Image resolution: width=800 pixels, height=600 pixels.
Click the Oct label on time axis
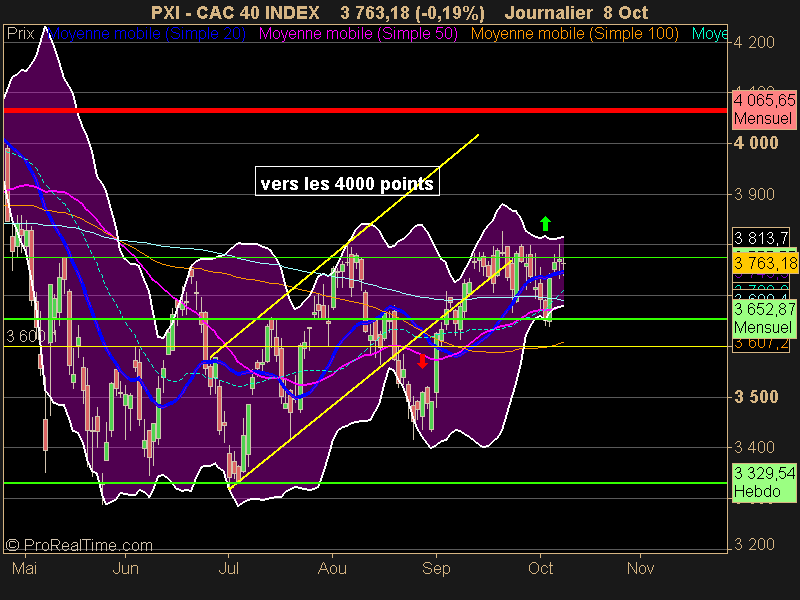(540, 568)
